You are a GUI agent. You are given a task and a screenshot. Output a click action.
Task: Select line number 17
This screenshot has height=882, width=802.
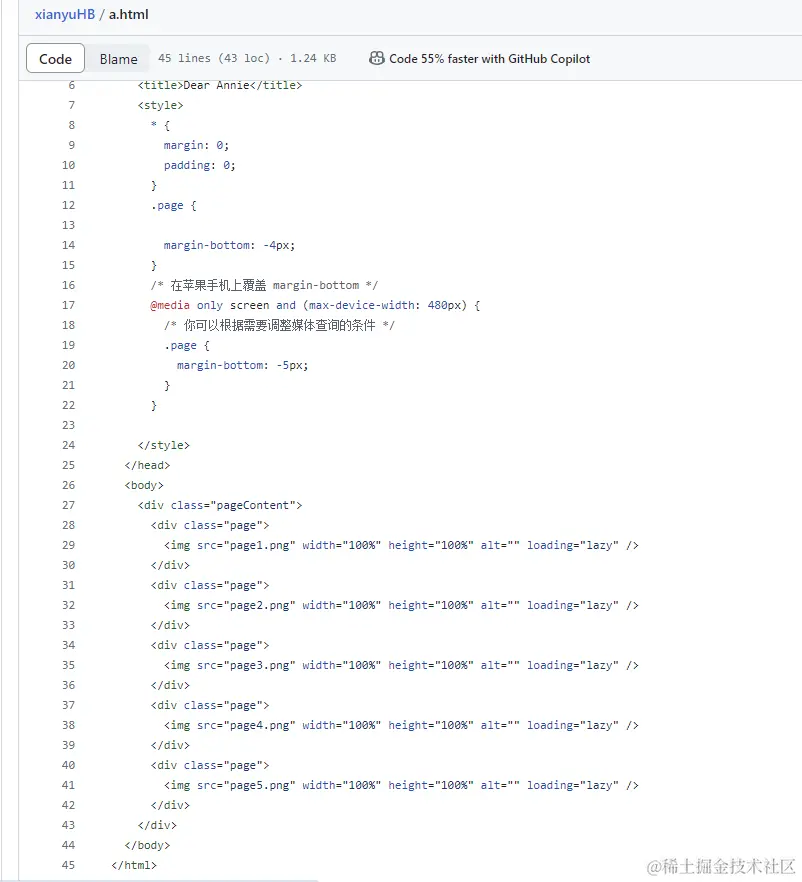[x=68, y=305]
